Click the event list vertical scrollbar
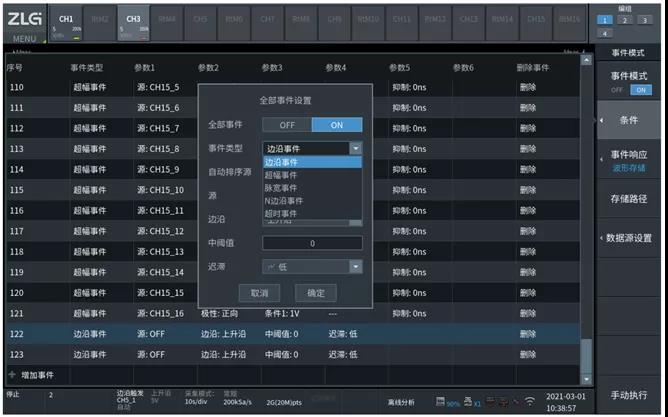 (586, 352)
